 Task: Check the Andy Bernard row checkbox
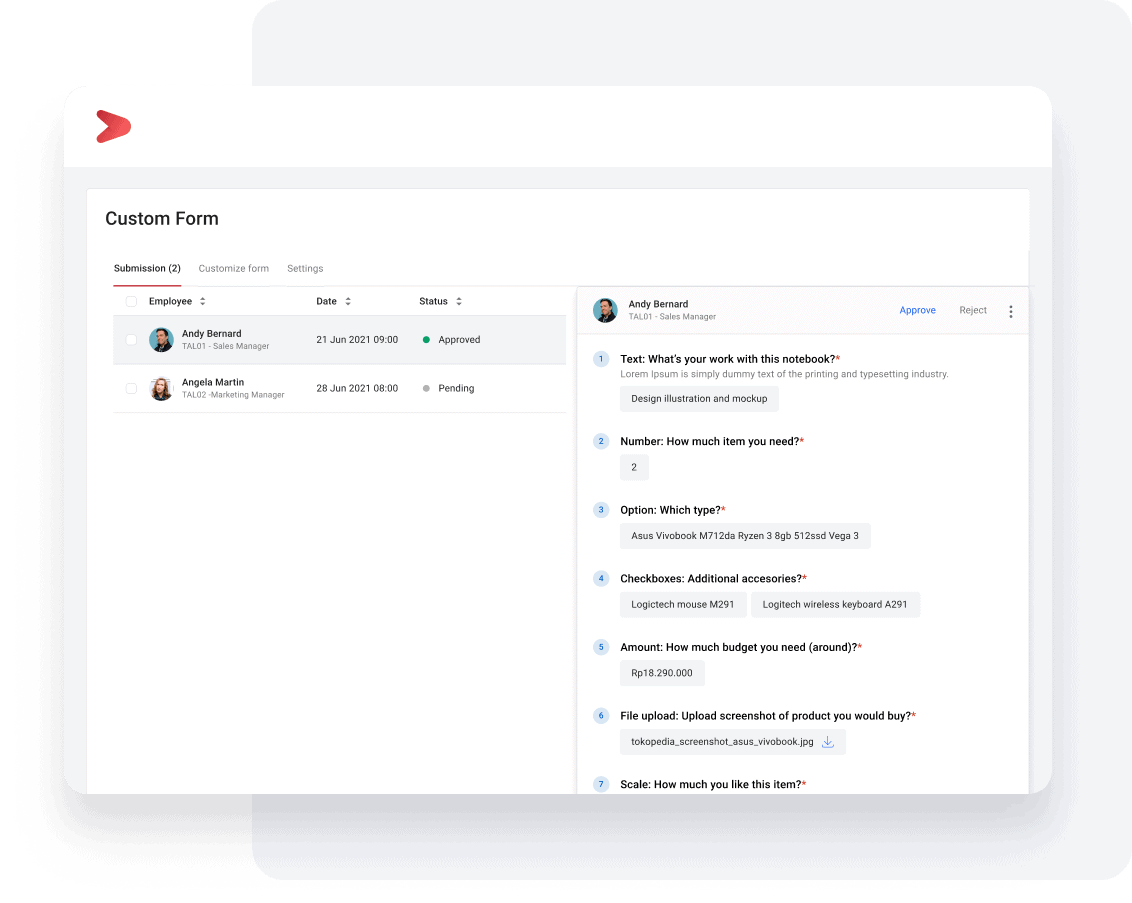click(x=131, y=340)
